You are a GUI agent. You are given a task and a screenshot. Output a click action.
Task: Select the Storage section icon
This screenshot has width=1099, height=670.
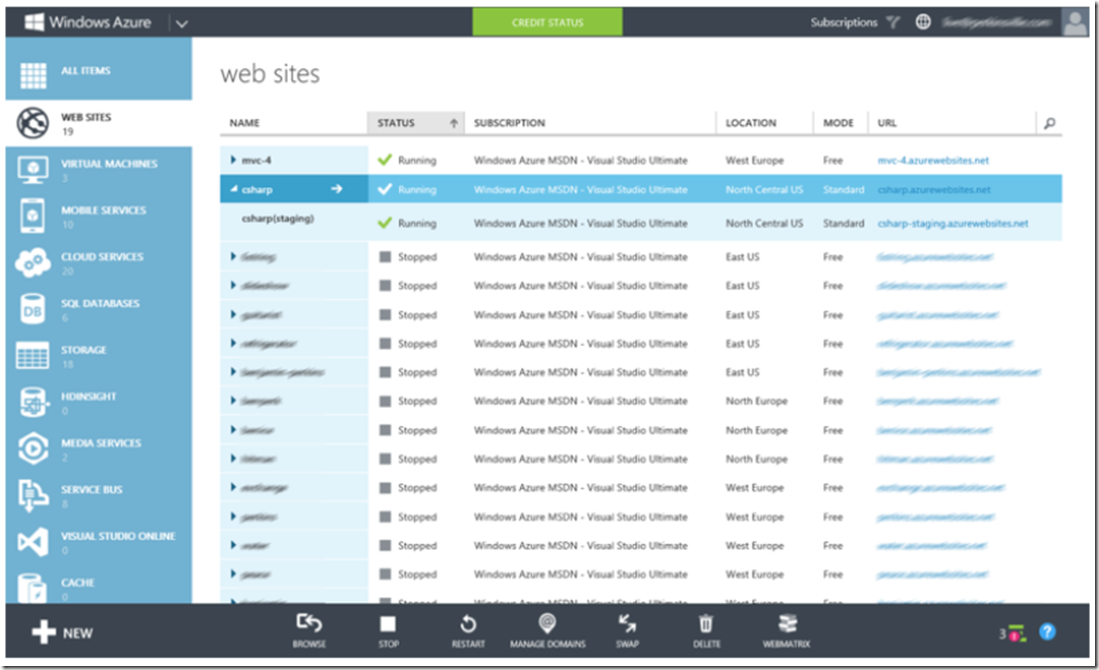pos(32,355)
